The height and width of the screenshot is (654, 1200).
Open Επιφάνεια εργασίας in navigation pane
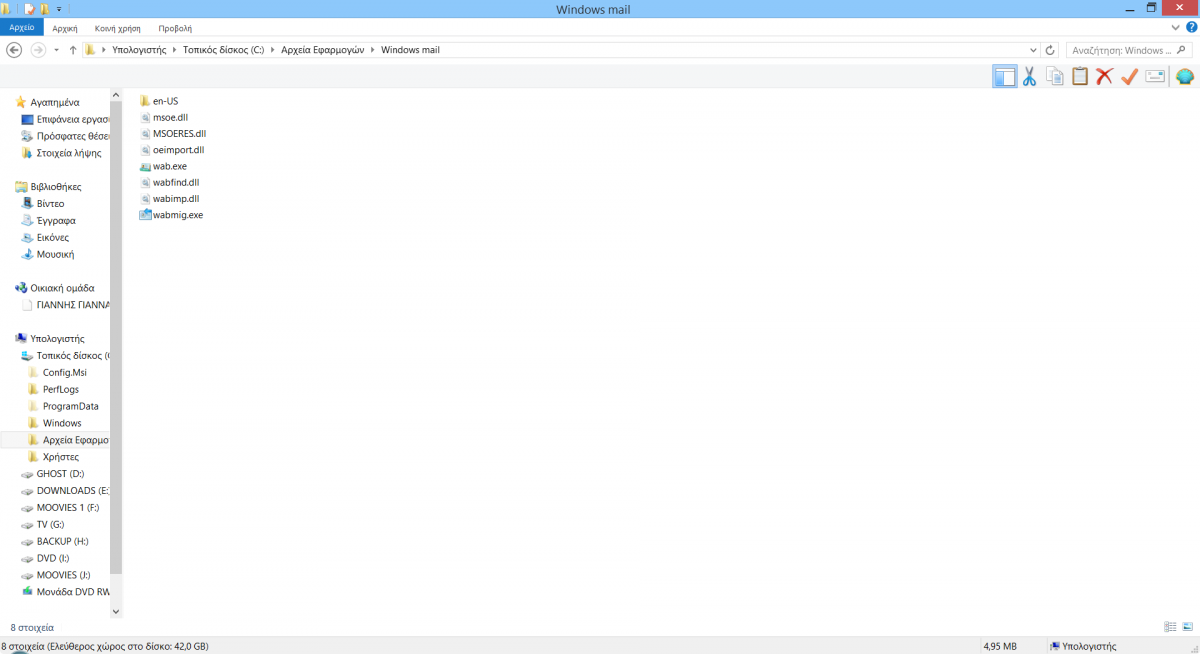tap(65, 119)
